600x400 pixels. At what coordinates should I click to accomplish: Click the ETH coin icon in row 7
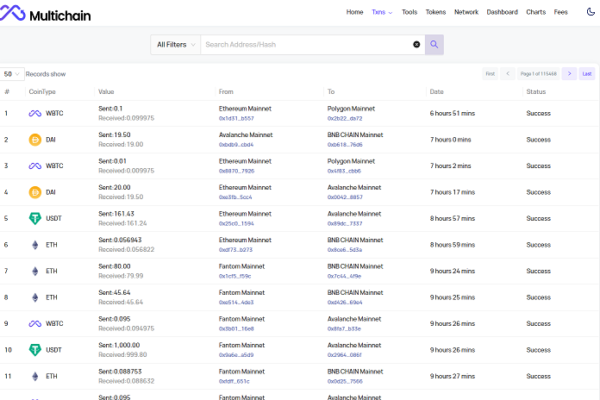point(35,271)
